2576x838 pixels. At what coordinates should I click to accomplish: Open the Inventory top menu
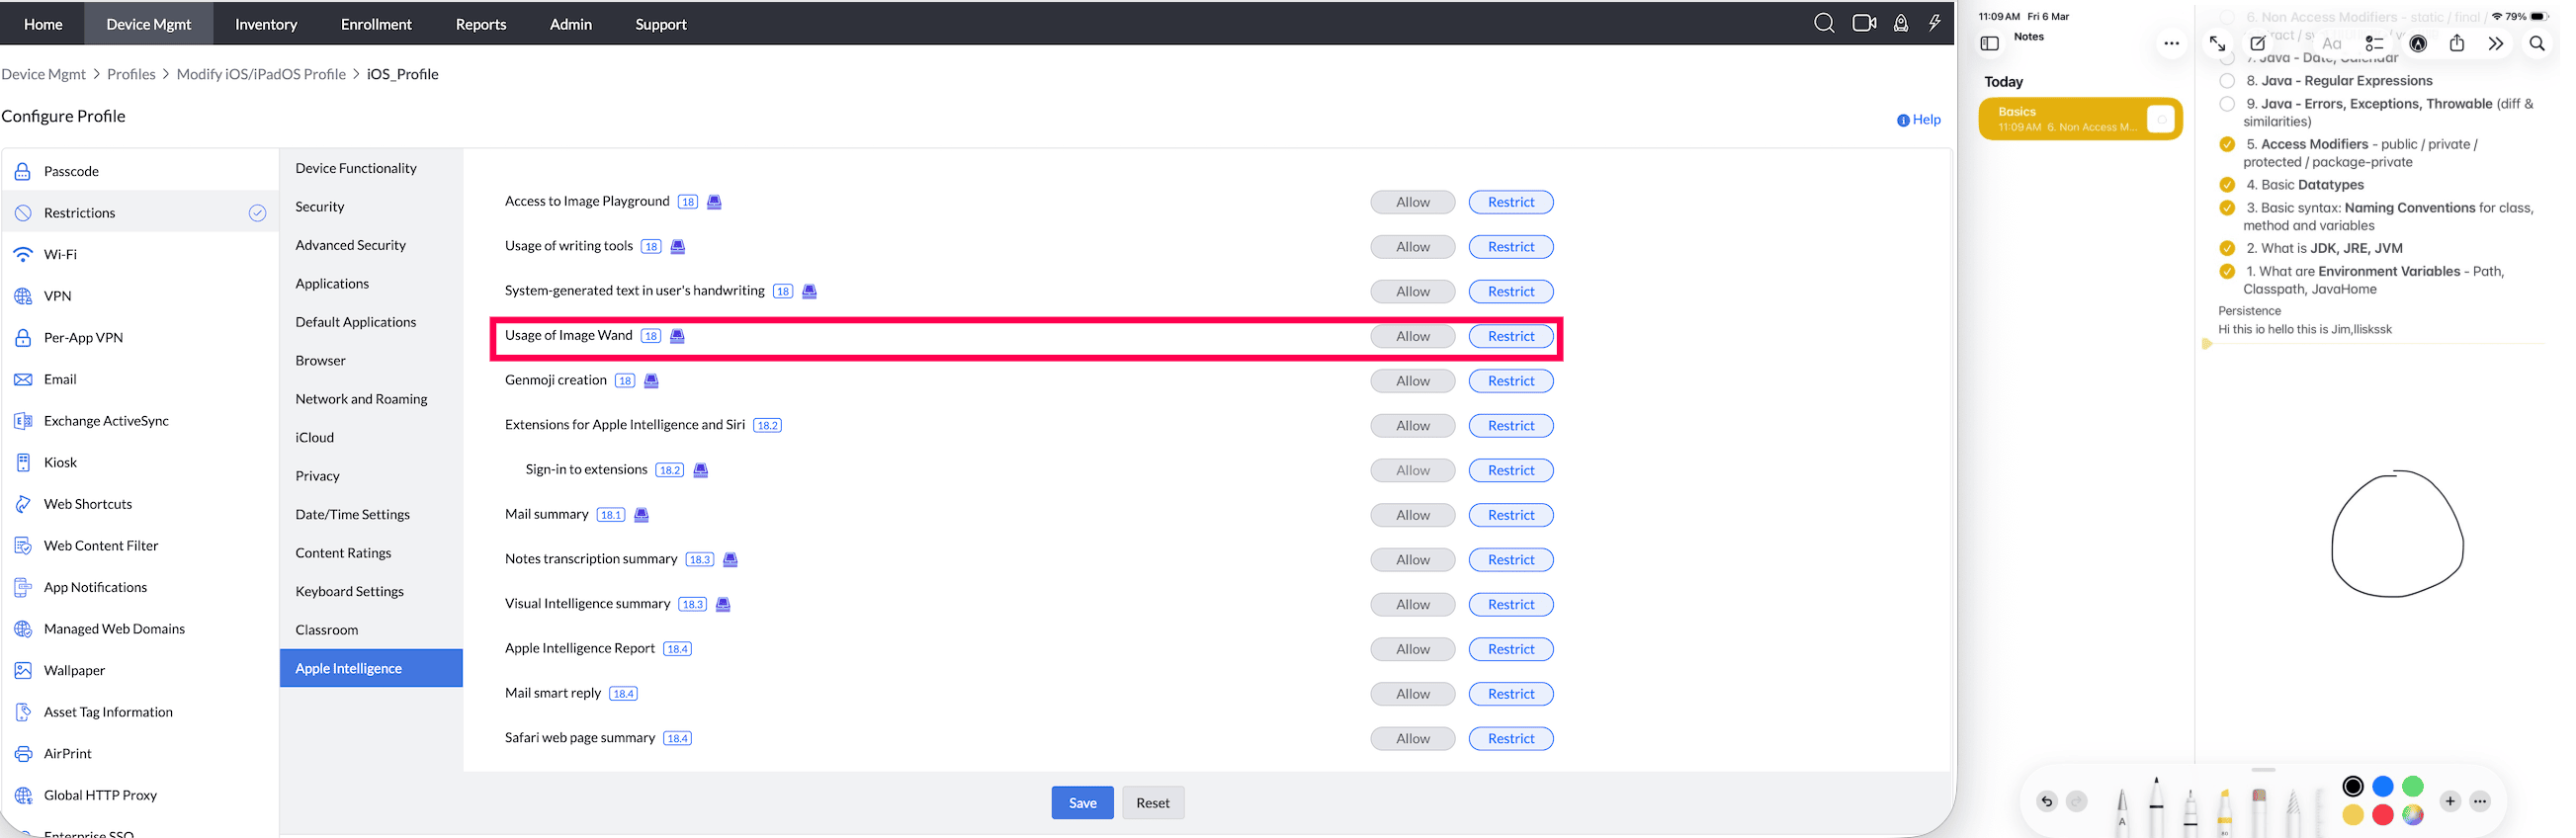(x=266, y=24)
